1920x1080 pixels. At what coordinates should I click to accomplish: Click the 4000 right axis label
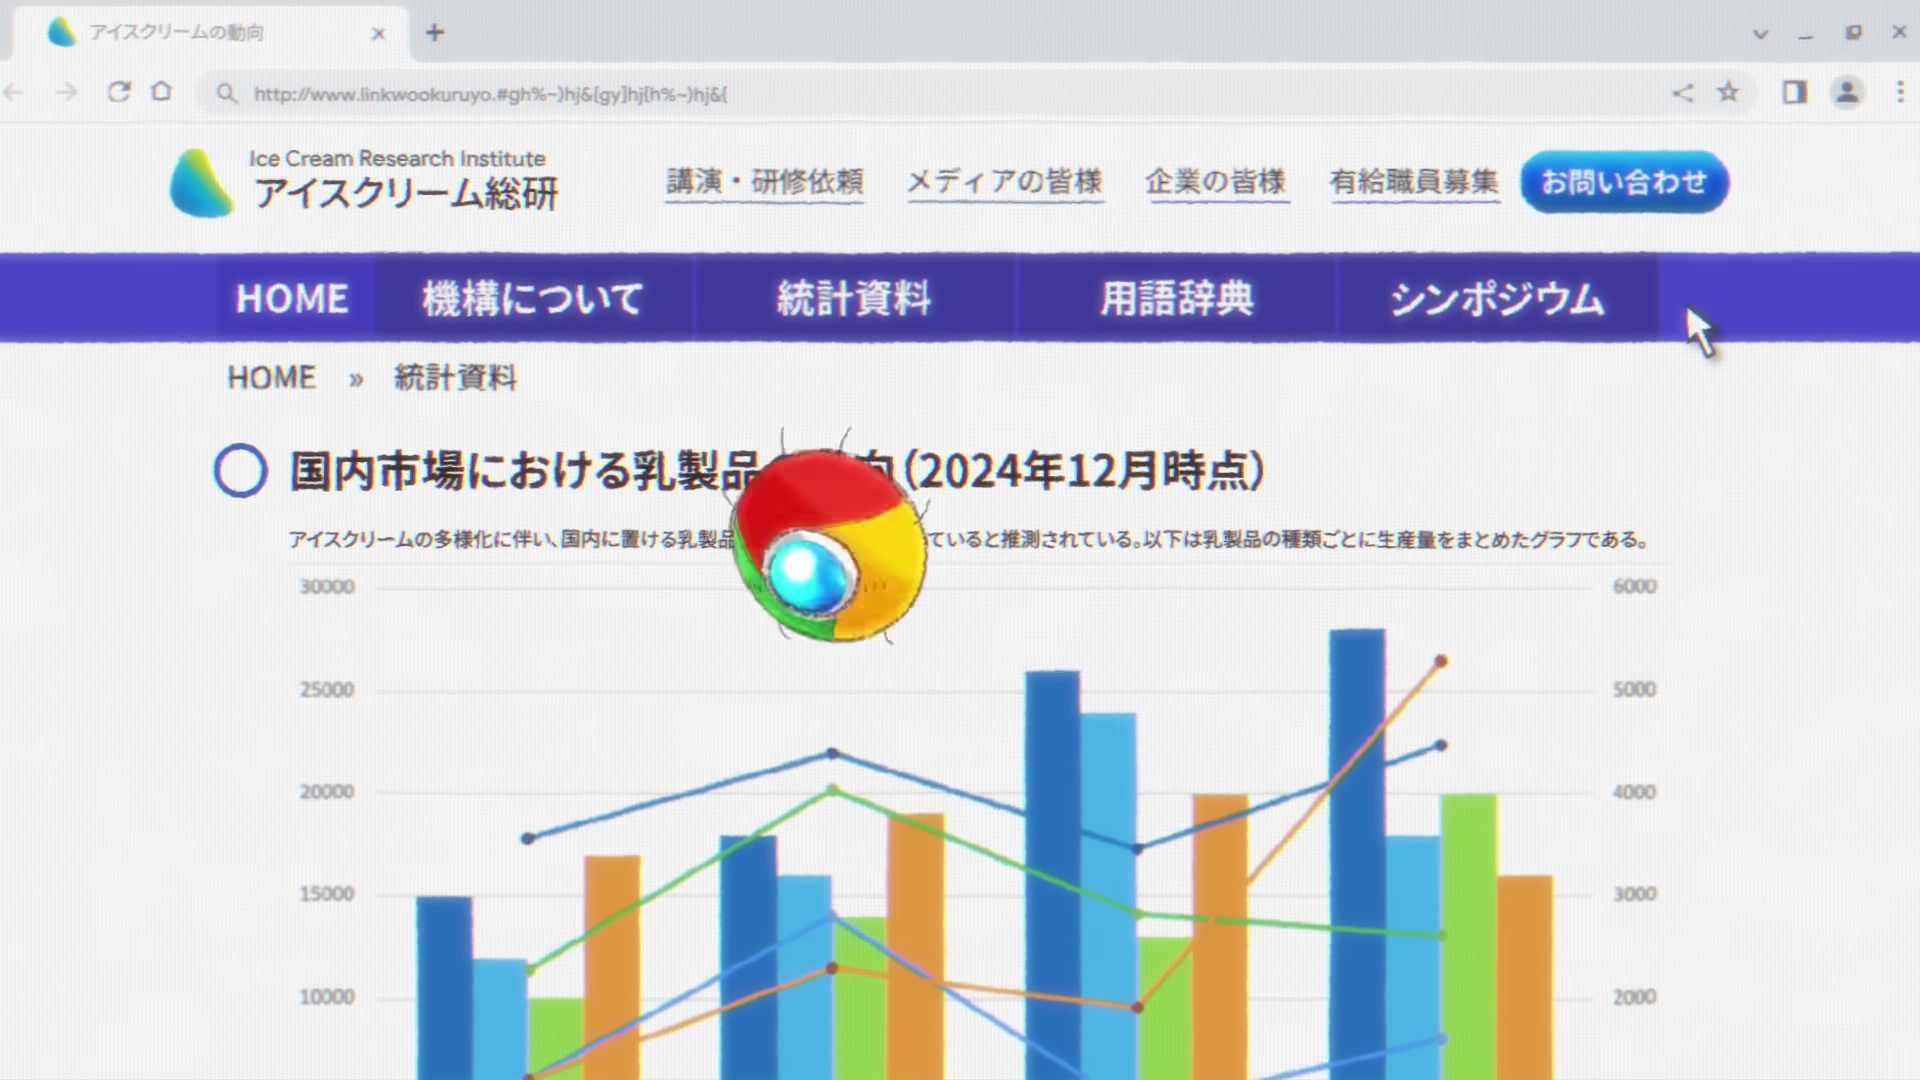click(x=1634, y=792)
